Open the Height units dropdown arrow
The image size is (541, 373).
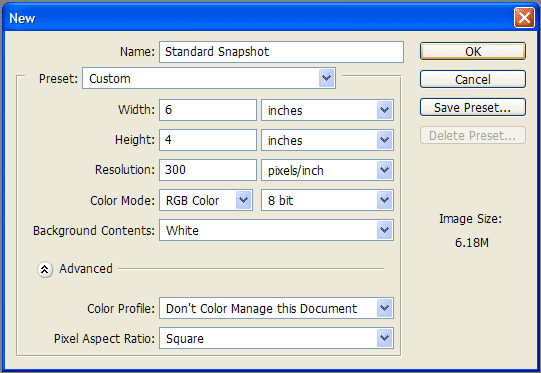(x=385, y=140)
